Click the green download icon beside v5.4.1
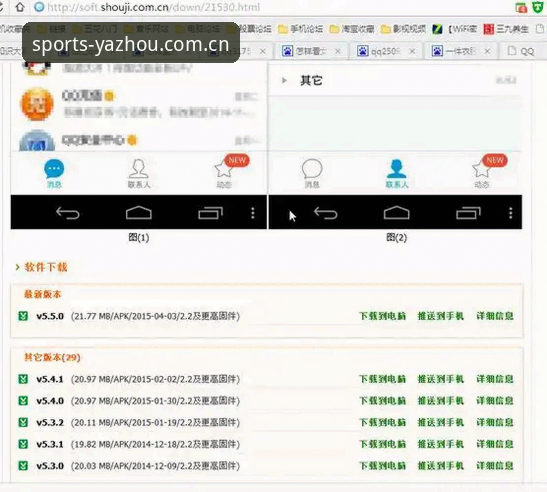The width and height of the screenshot is (547, 492). click(x=23, y=379)
